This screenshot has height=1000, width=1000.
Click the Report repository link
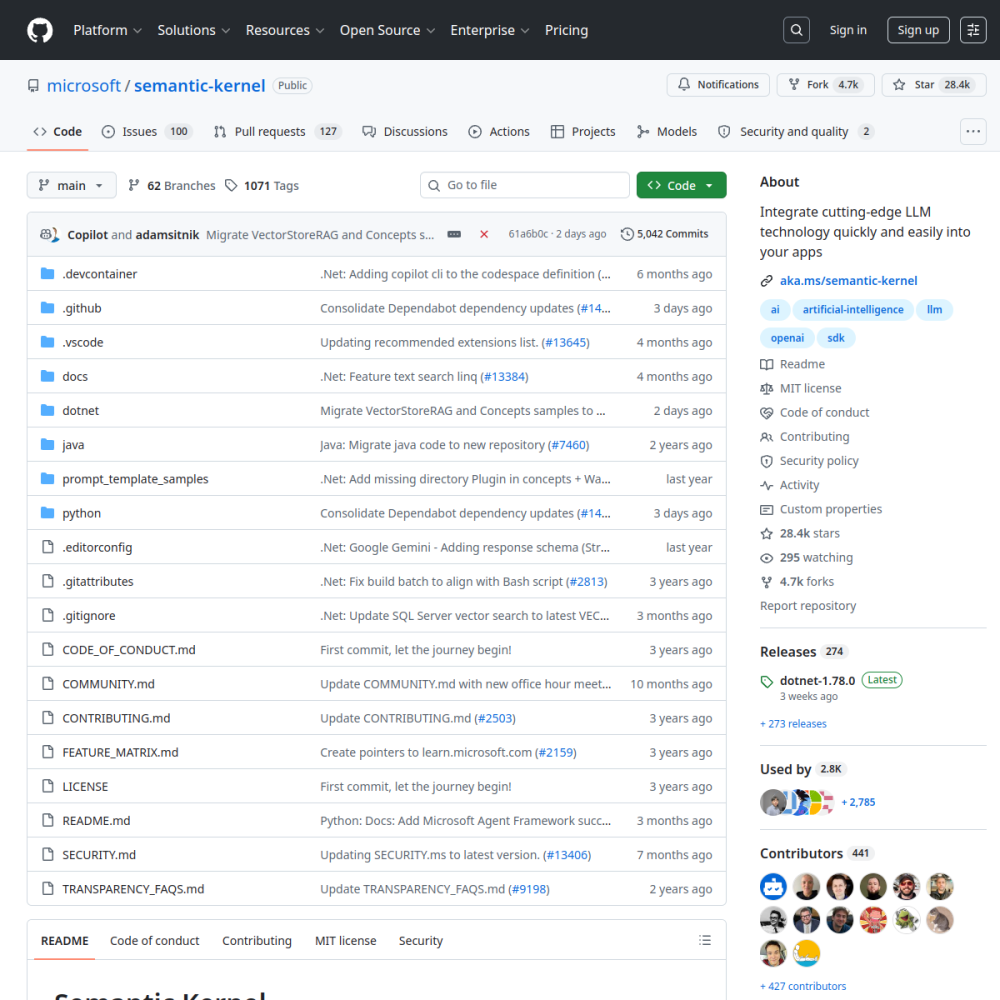(x=807, y=606)
